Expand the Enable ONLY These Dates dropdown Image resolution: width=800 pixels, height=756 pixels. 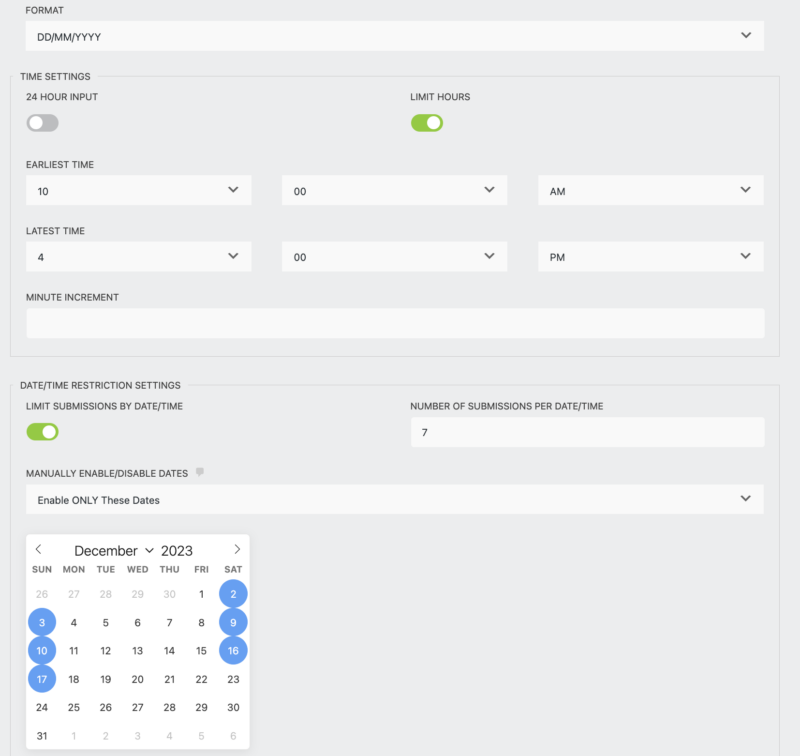(394, 499)
